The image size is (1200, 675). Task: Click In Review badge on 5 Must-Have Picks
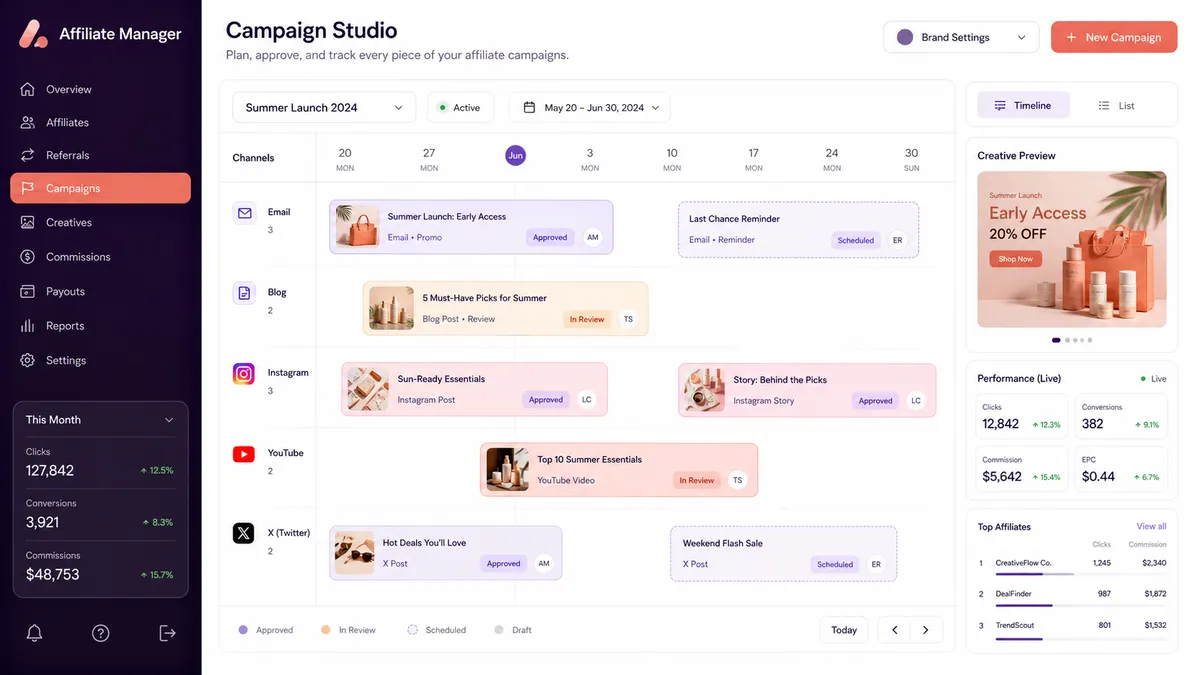pos(587,320)
